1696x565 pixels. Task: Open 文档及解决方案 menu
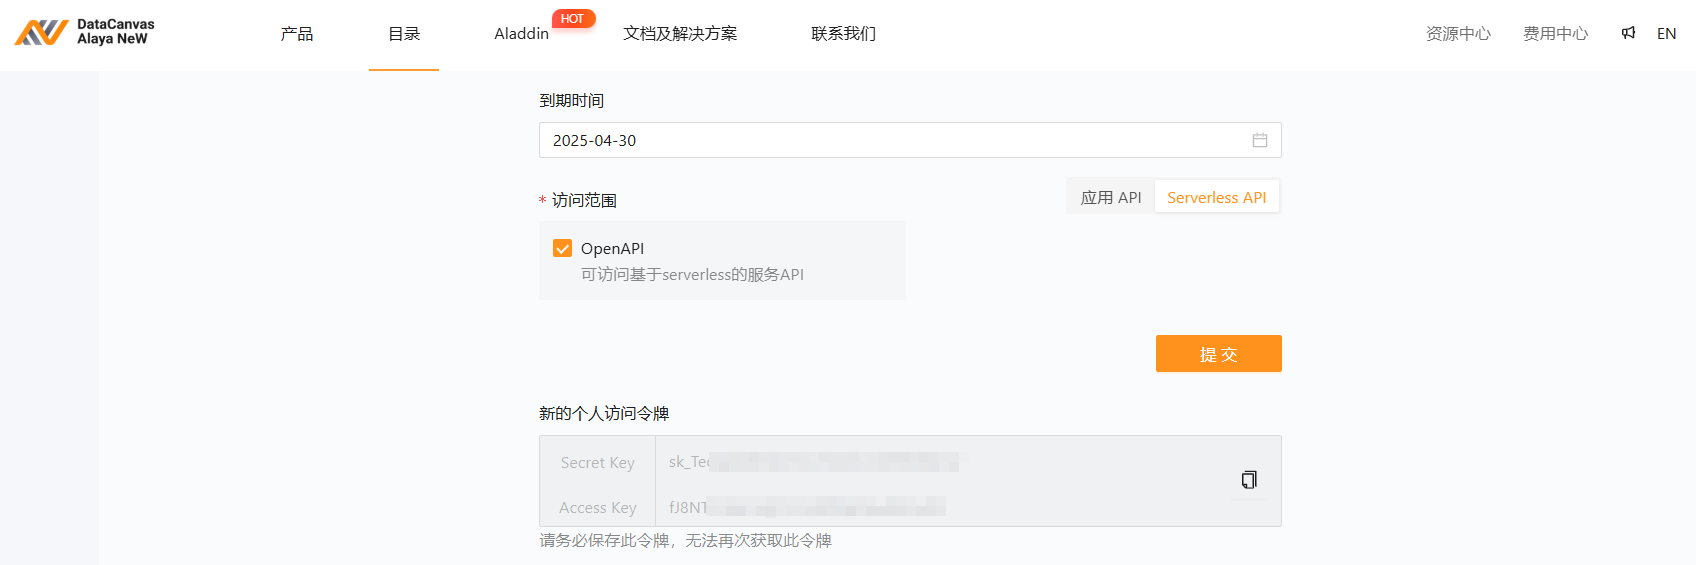pos(680,34)
